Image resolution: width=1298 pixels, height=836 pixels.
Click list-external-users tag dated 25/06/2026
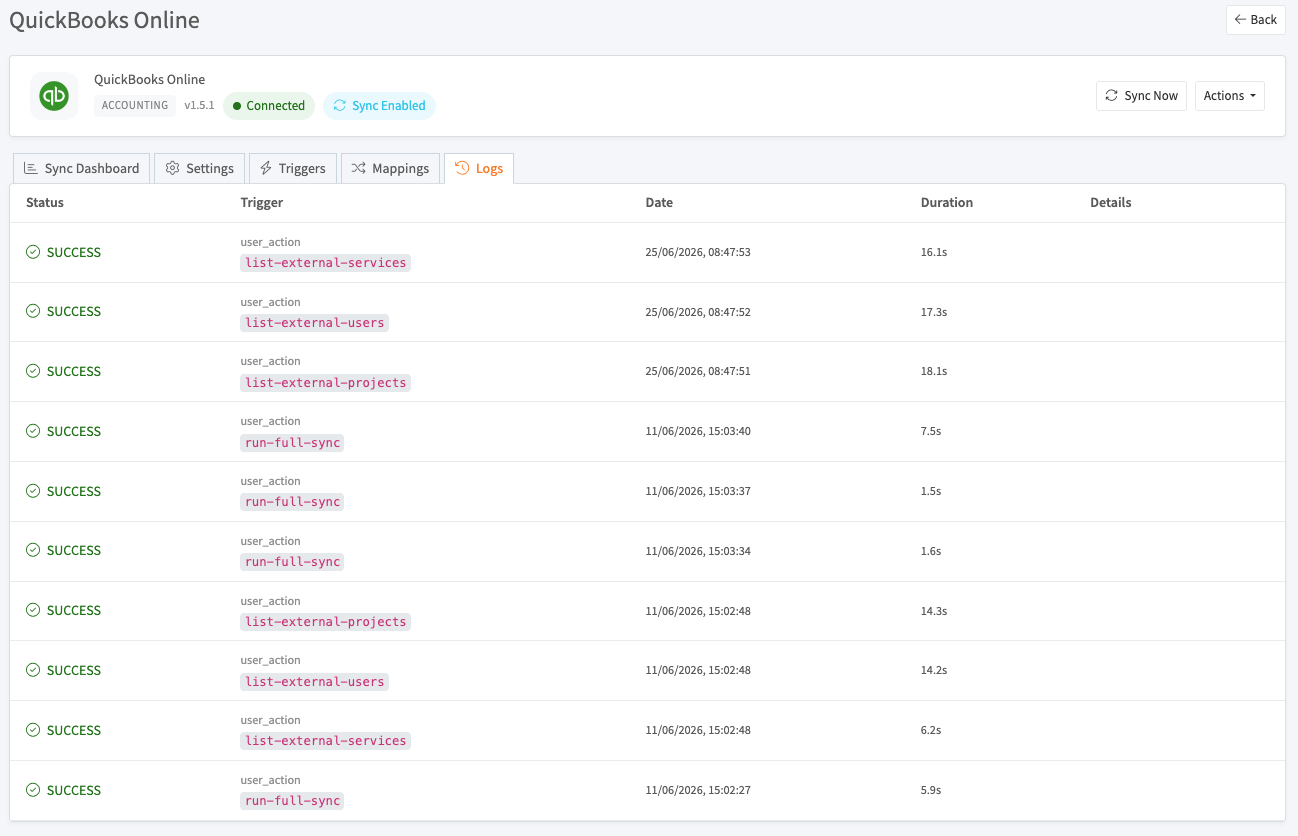tap(315, 323)
